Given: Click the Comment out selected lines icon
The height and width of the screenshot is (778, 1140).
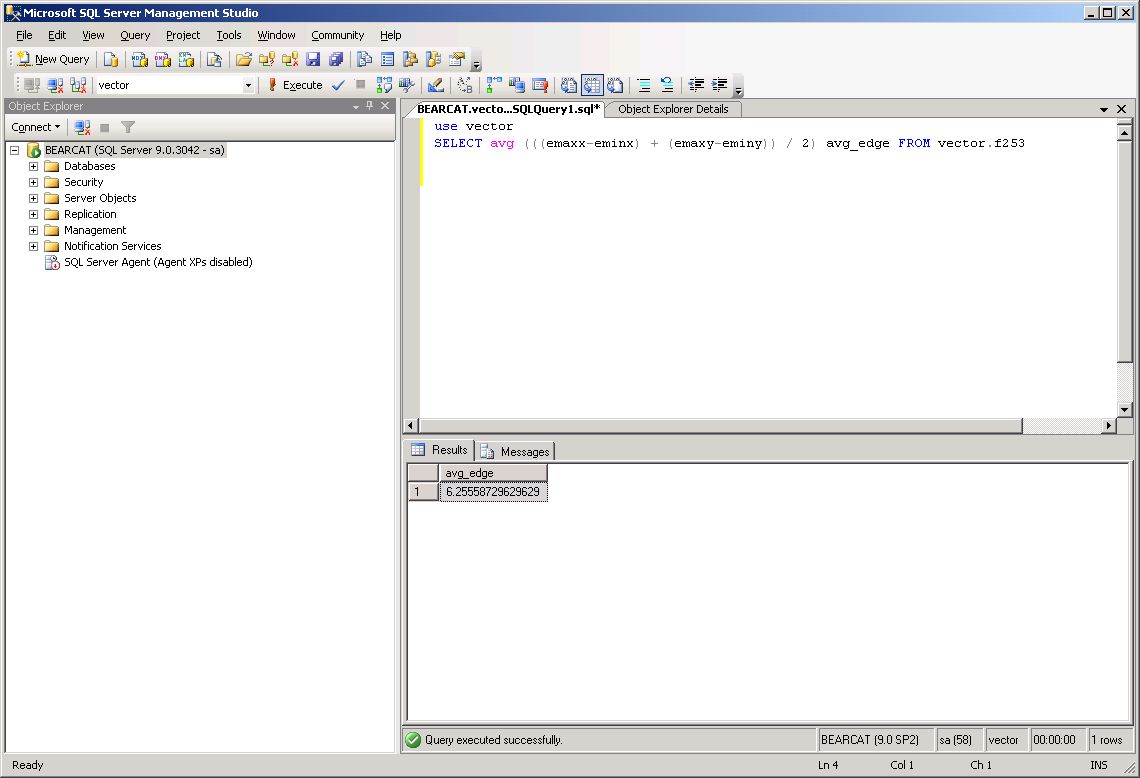Looking at the screenshot, I should (644, 85).
